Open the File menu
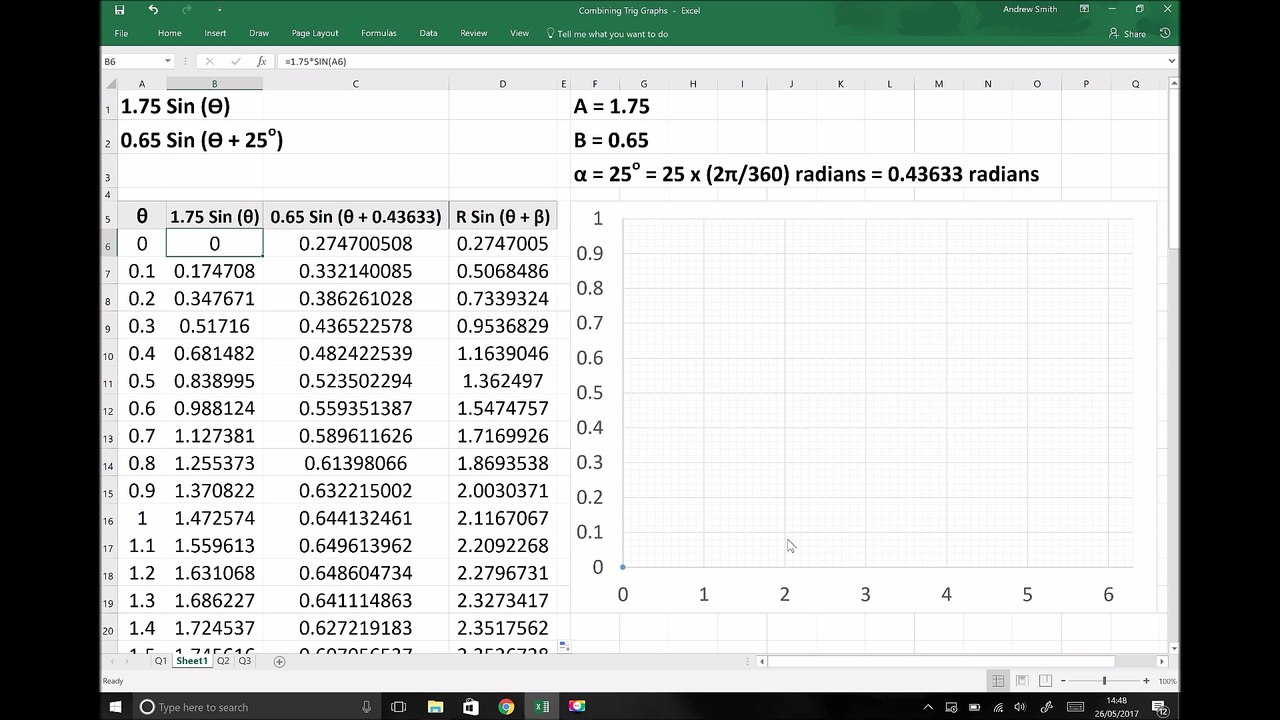 (x=121, y=33)
